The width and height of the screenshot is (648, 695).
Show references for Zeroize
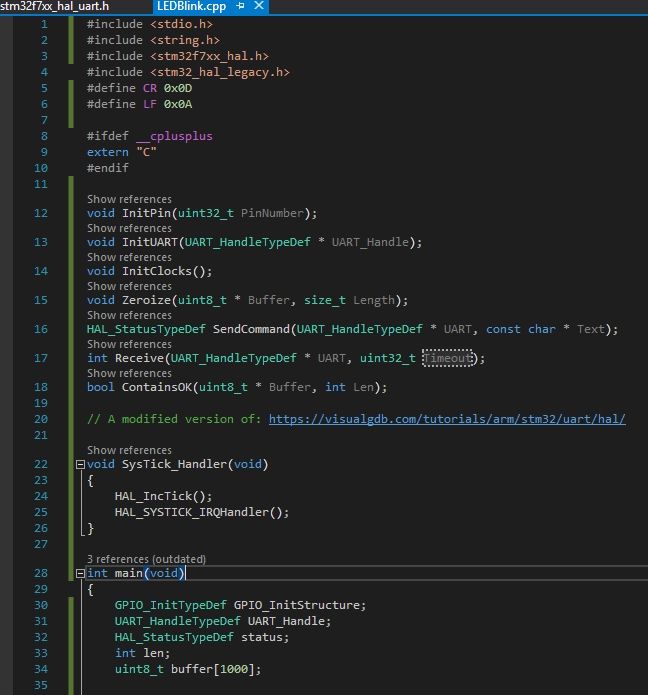(129, 286)
